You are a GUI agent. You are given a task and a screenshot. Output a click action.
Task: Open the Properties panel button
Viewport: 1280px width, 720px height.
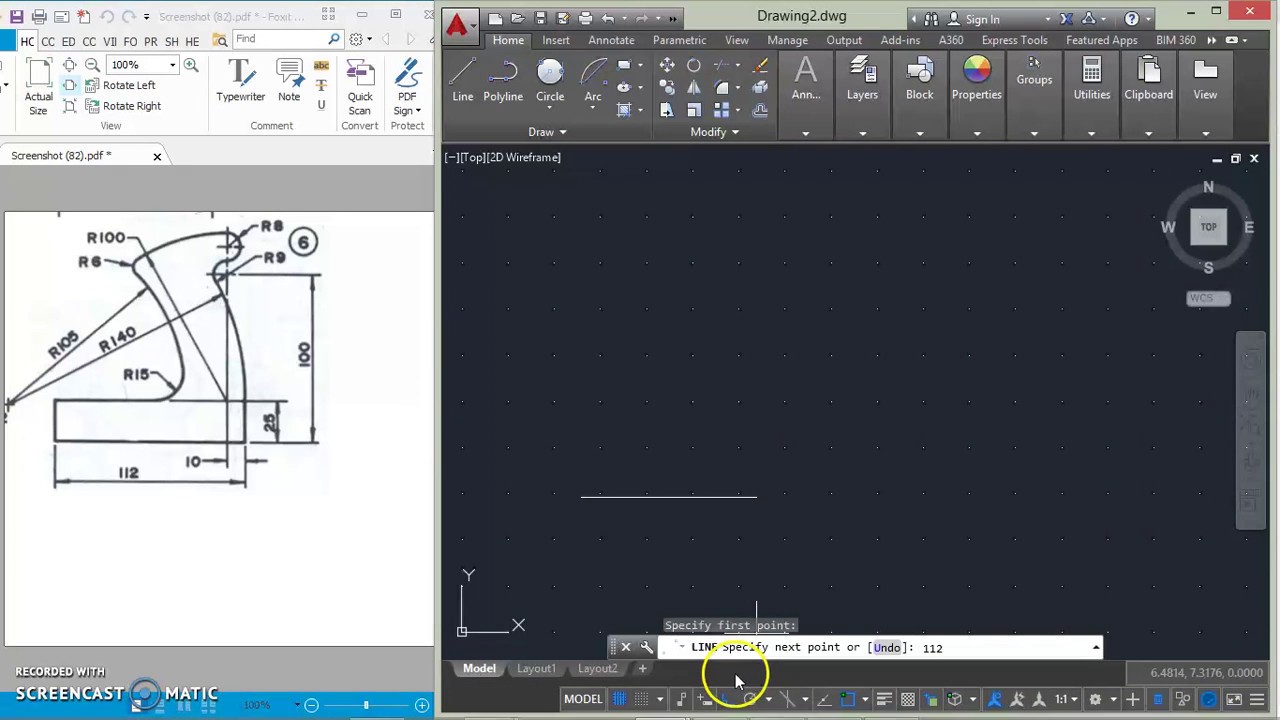pyautogui.click(x=977, y=80)
